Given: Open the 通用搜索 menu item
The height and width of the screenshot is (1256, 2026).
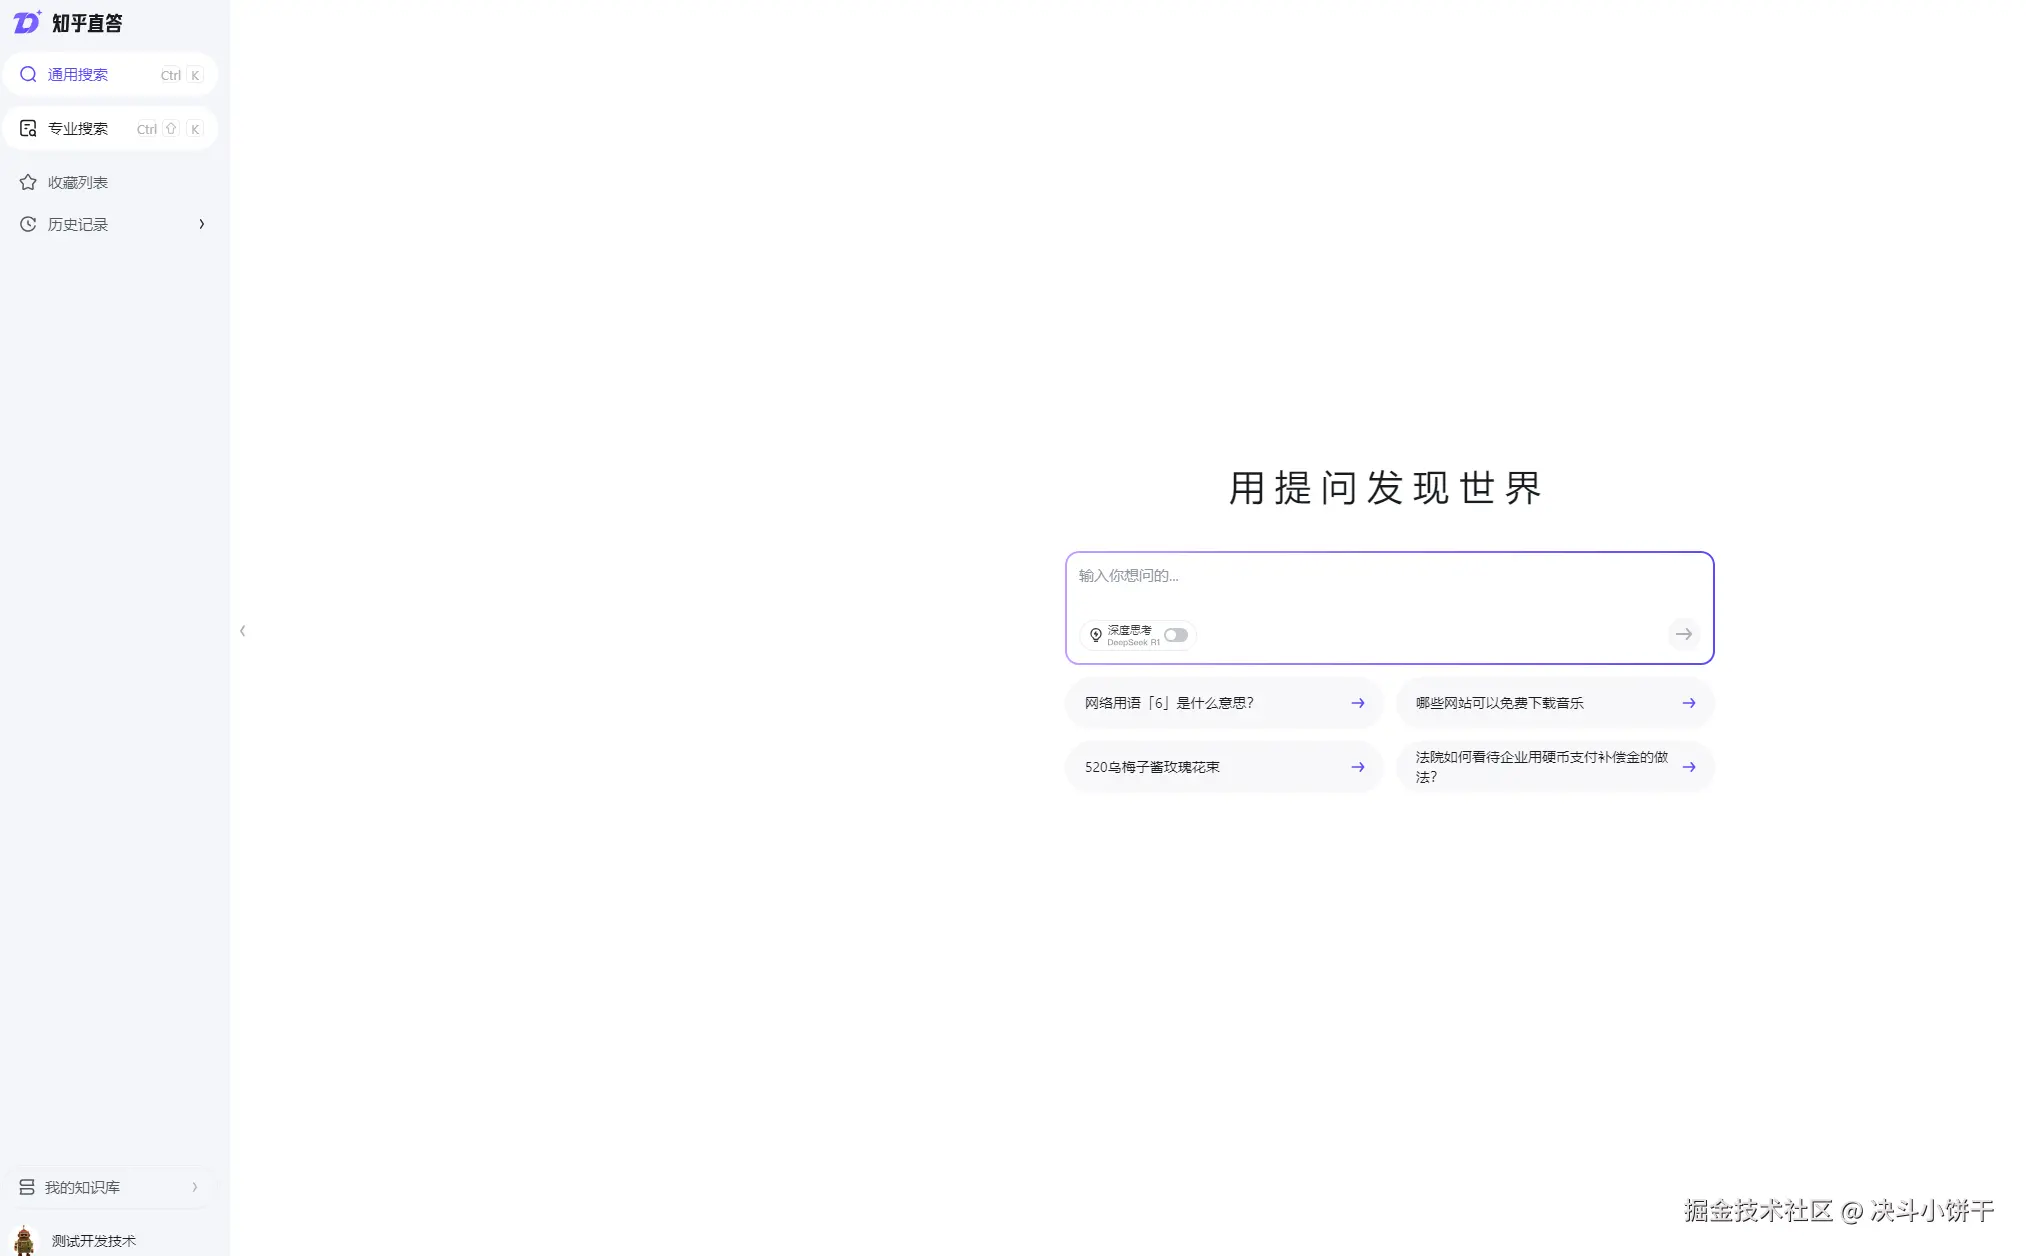Looking at the screenshot, I should coord(78,75).
